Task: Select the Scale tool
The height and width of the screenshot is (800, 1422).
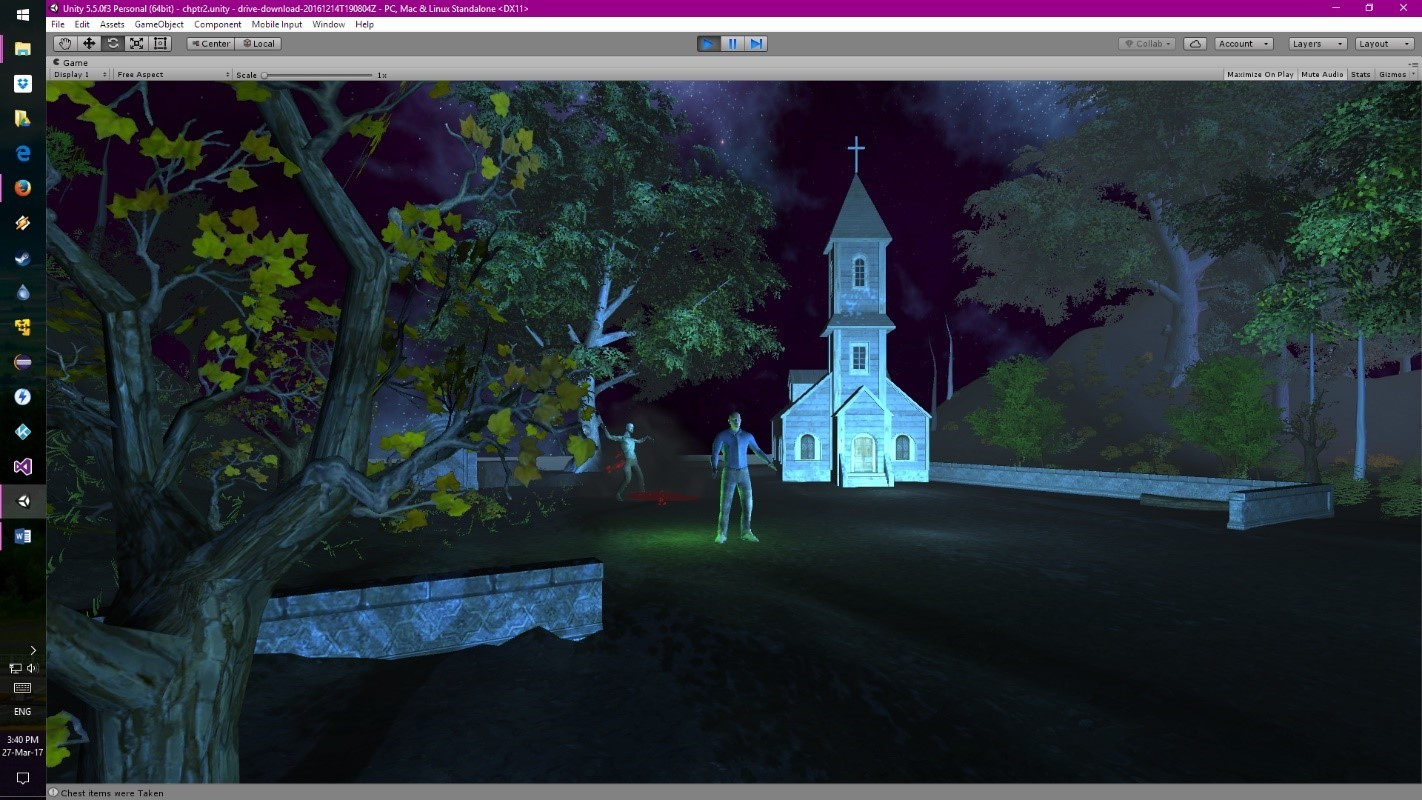Action: [x=137, y=44]
